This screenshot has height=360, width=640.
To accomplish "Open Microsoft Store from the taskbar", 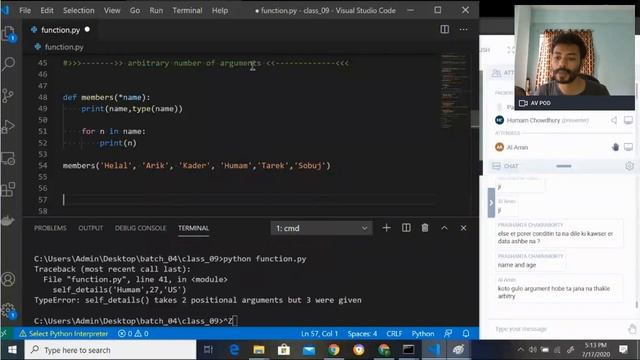I will click(284, 350).
